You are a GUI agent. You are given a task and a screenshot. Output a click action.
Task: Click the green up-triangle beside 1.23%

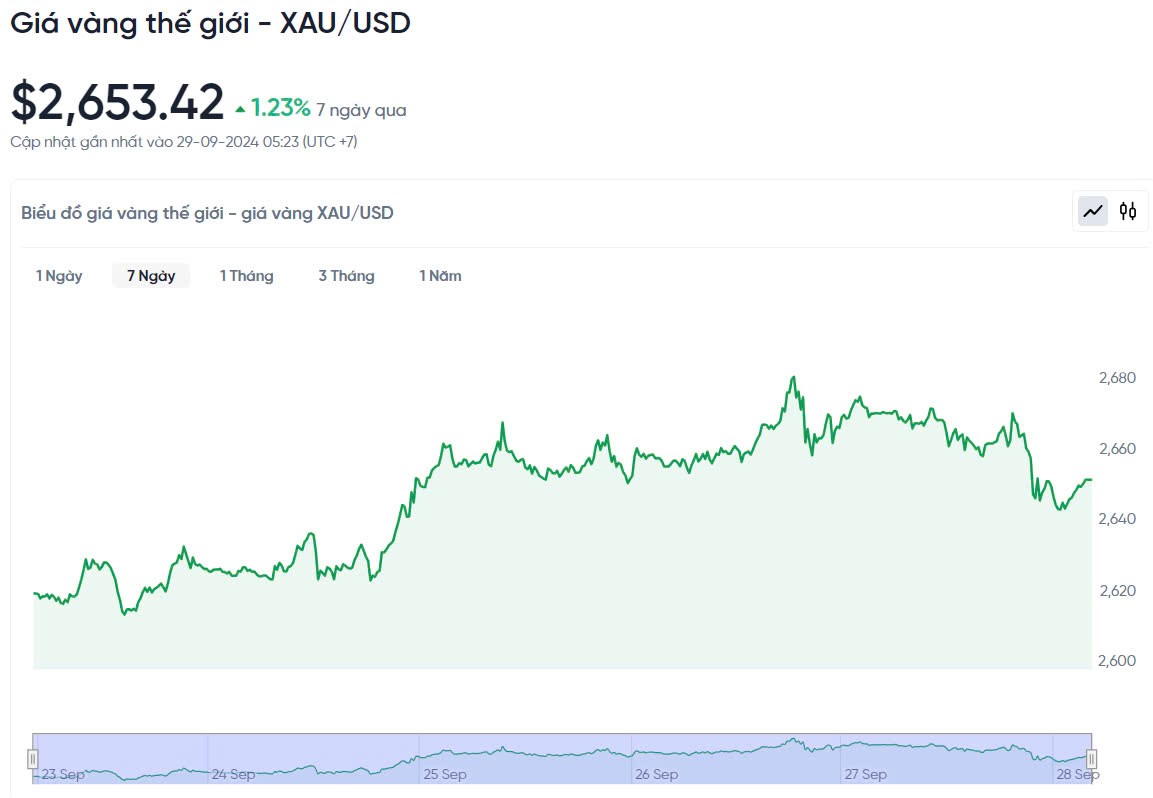click(240, 109)
